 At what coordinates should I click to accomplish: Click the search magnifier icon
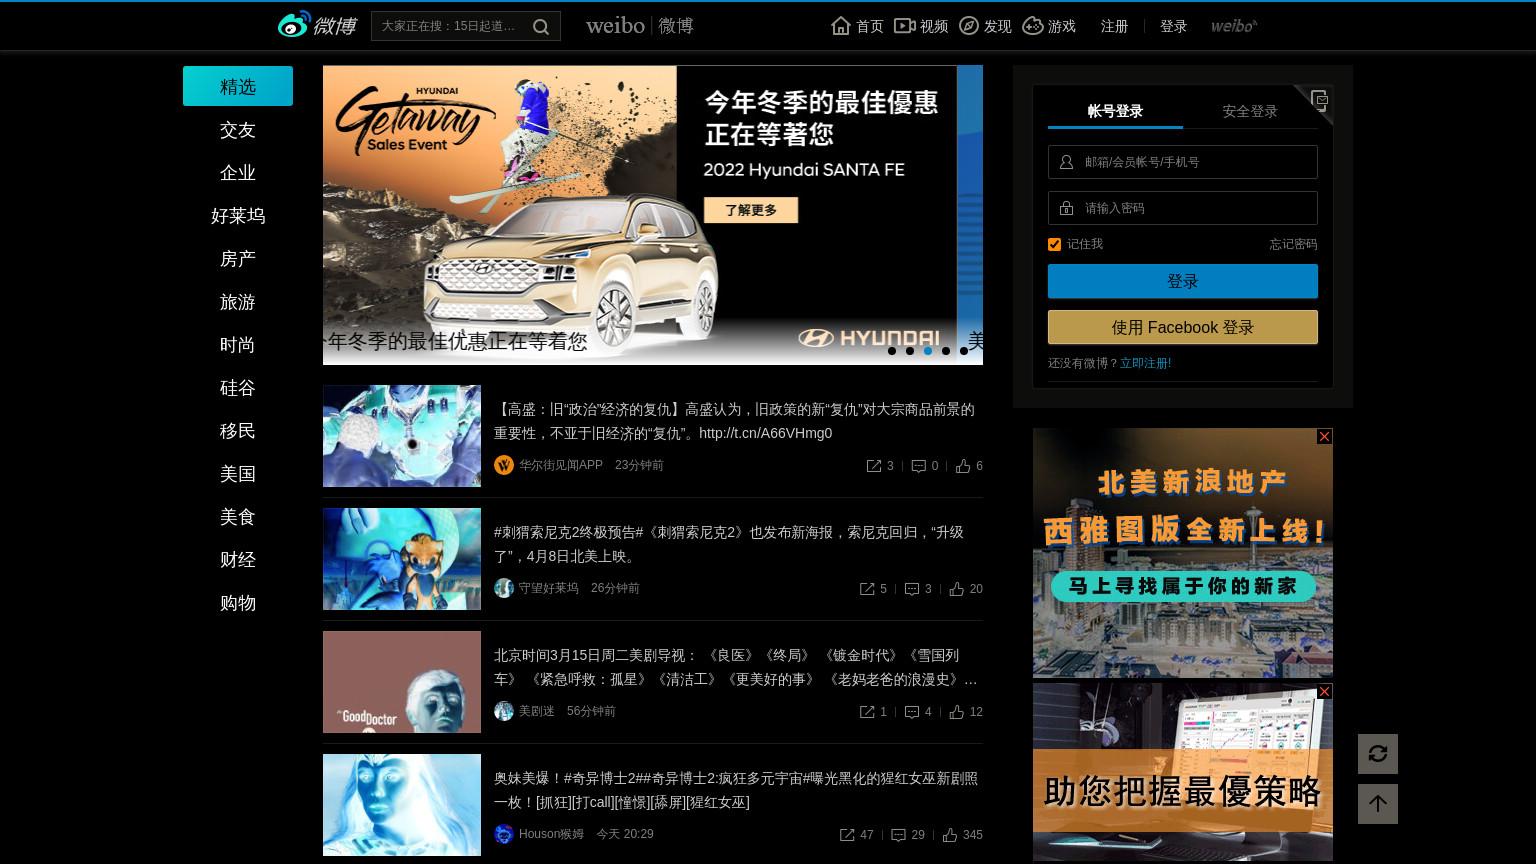[541, 27]
